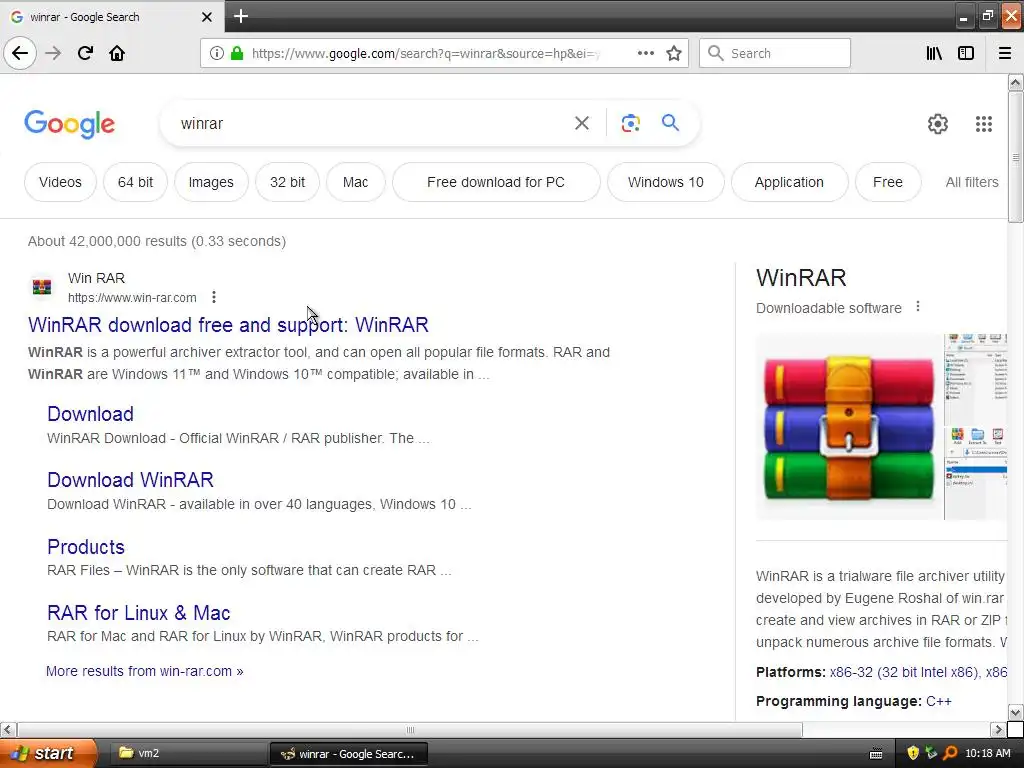Click the keyboard icon in the taskbar
Screen dimensions: 1024x768
coord(876,754)
